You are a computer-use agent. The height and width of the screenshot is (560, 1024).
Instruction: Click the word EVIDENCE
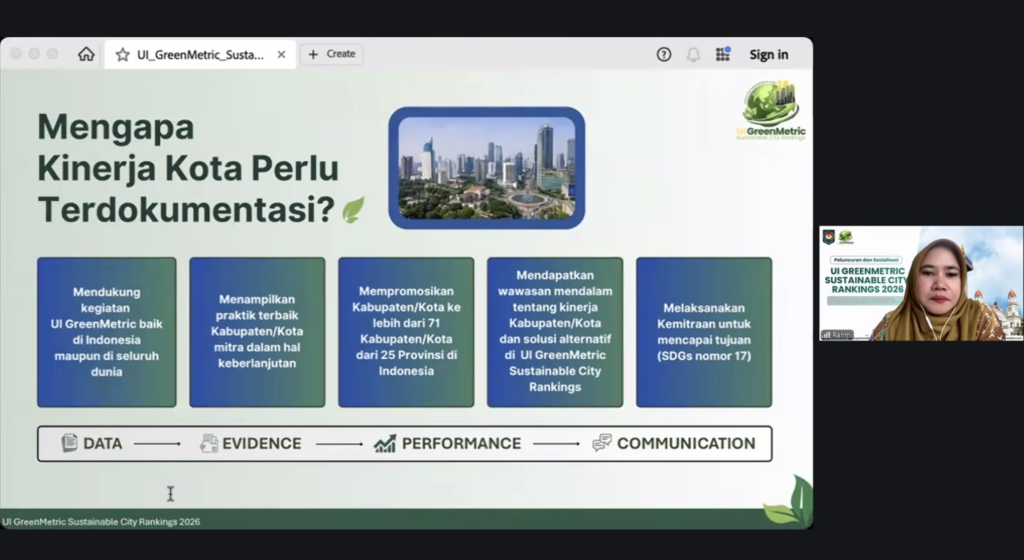(x=262, y=444)
